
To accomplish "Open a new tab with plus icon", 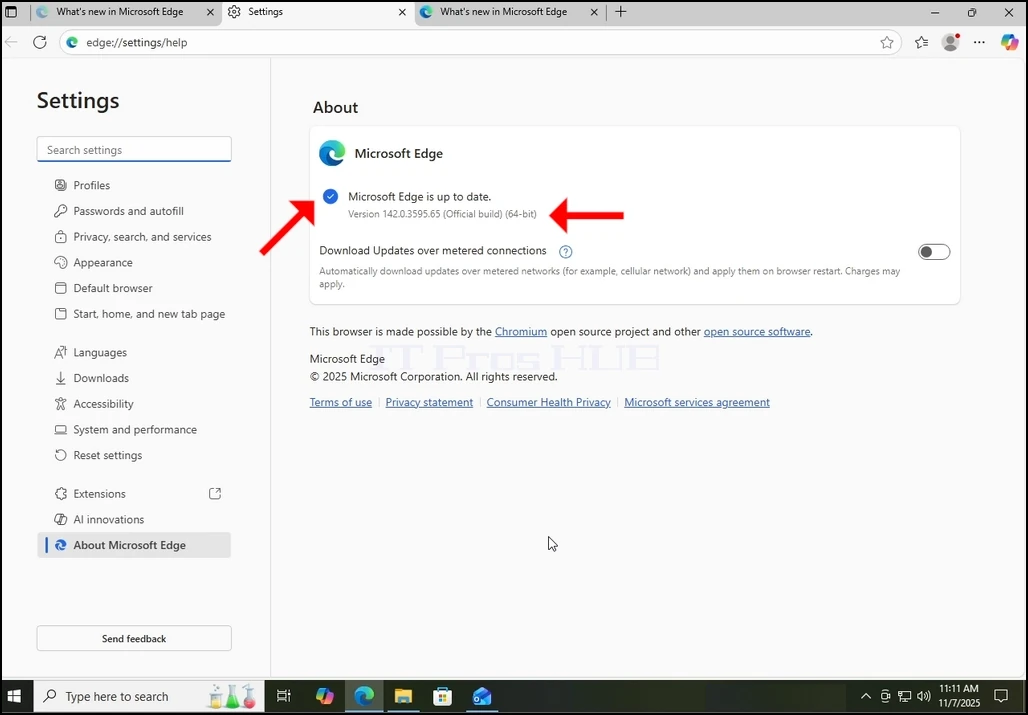I will click(x=620, y=12).
